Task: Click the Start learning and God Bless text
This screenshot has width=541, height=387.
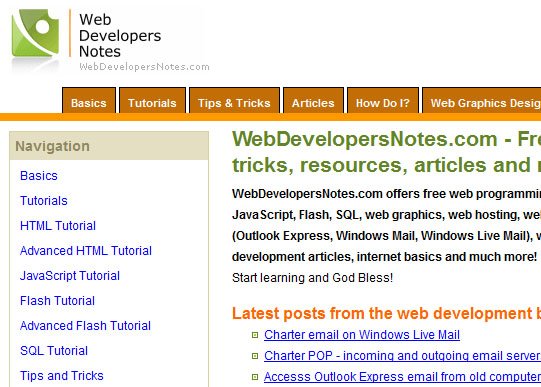Action: 313,278
